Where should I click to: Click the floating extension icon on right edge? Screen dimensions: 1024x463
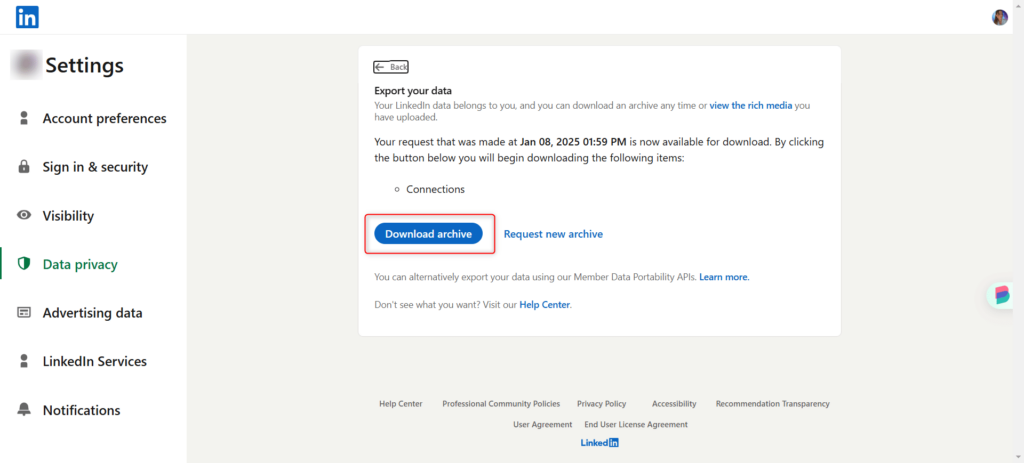coord(1002,295)
